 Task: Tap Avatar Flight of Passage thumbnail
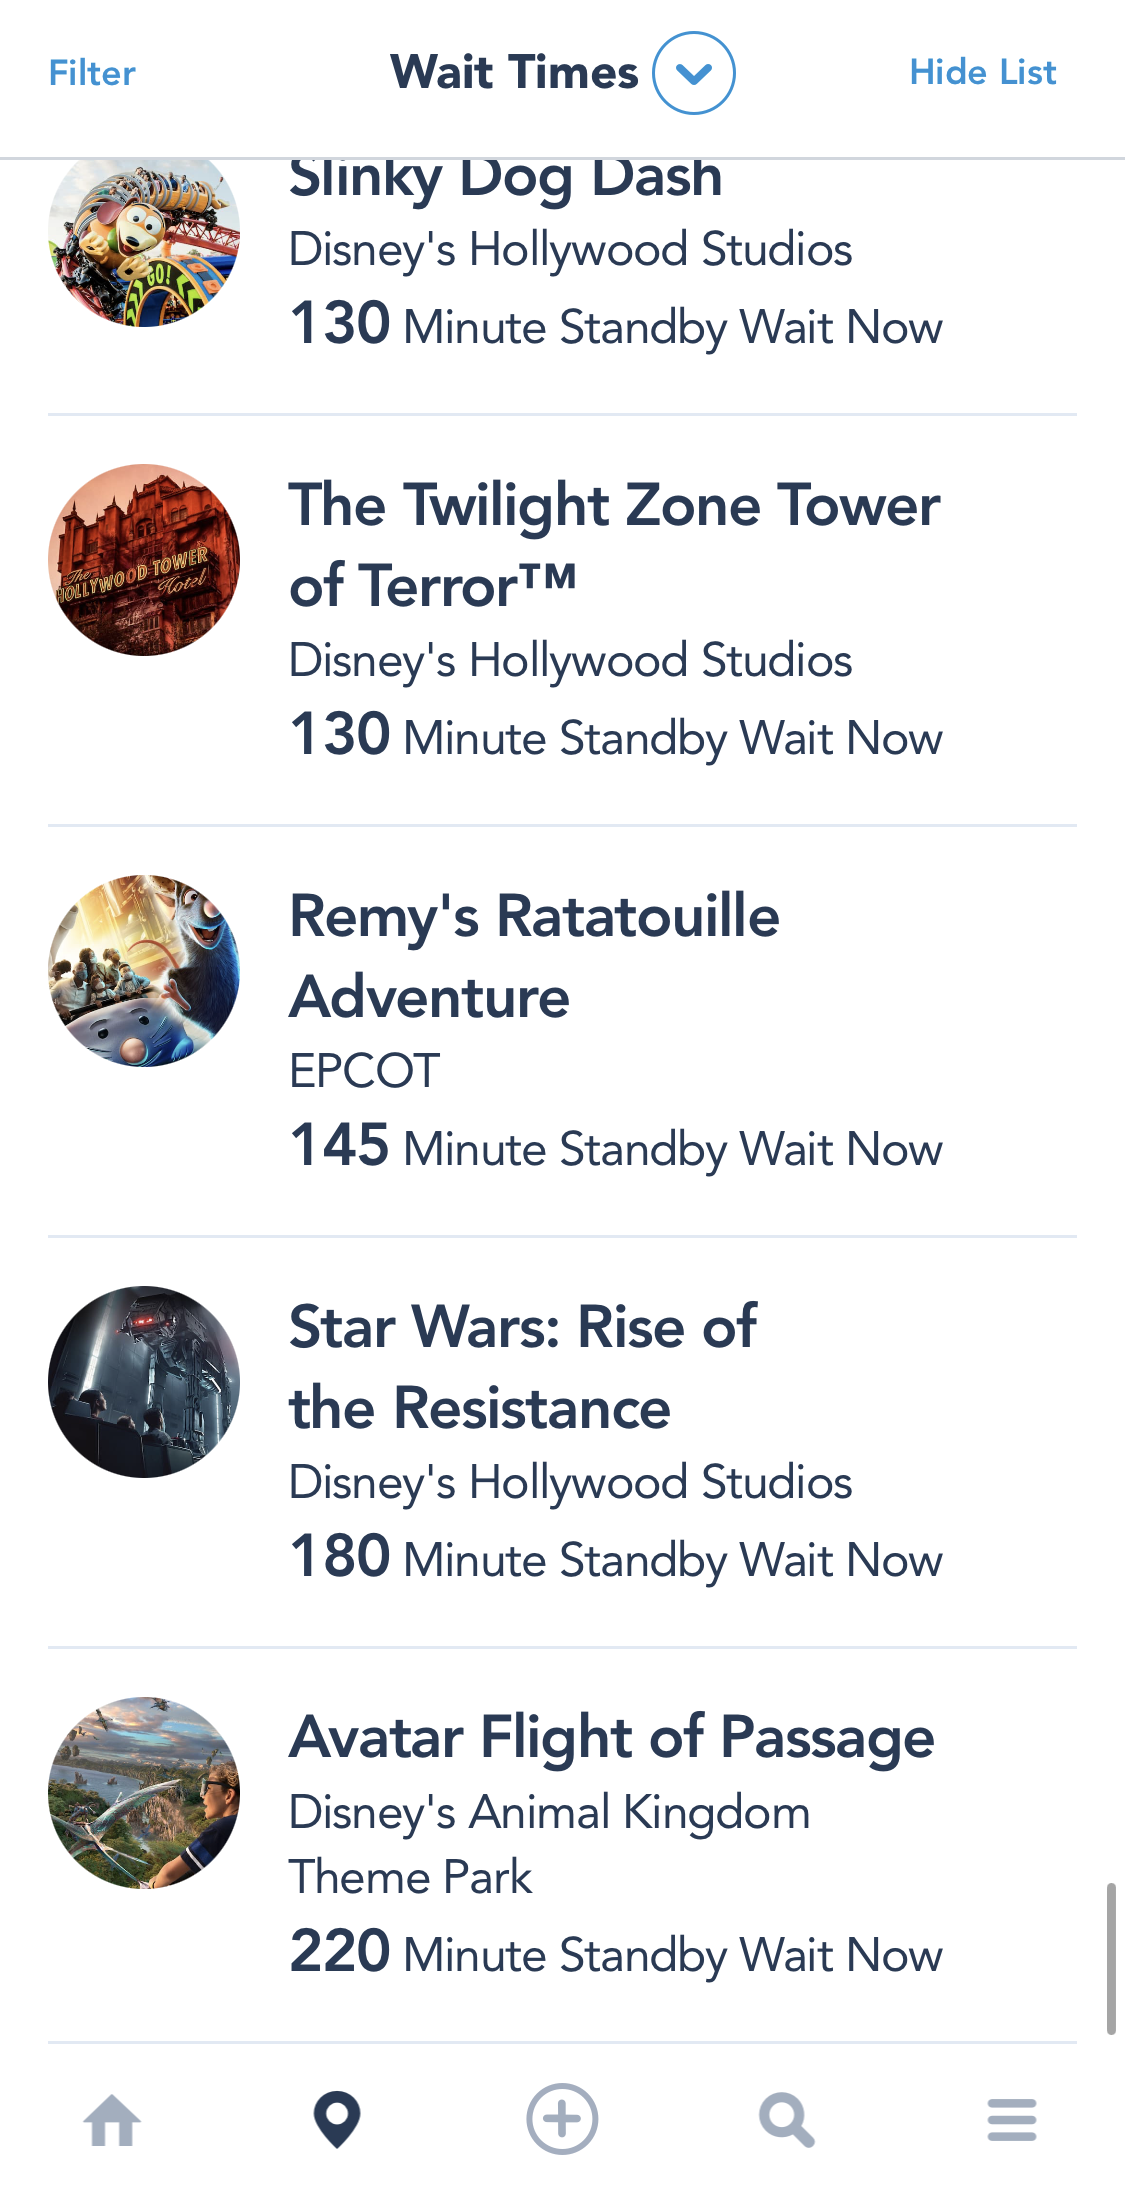pos(144,1793)
